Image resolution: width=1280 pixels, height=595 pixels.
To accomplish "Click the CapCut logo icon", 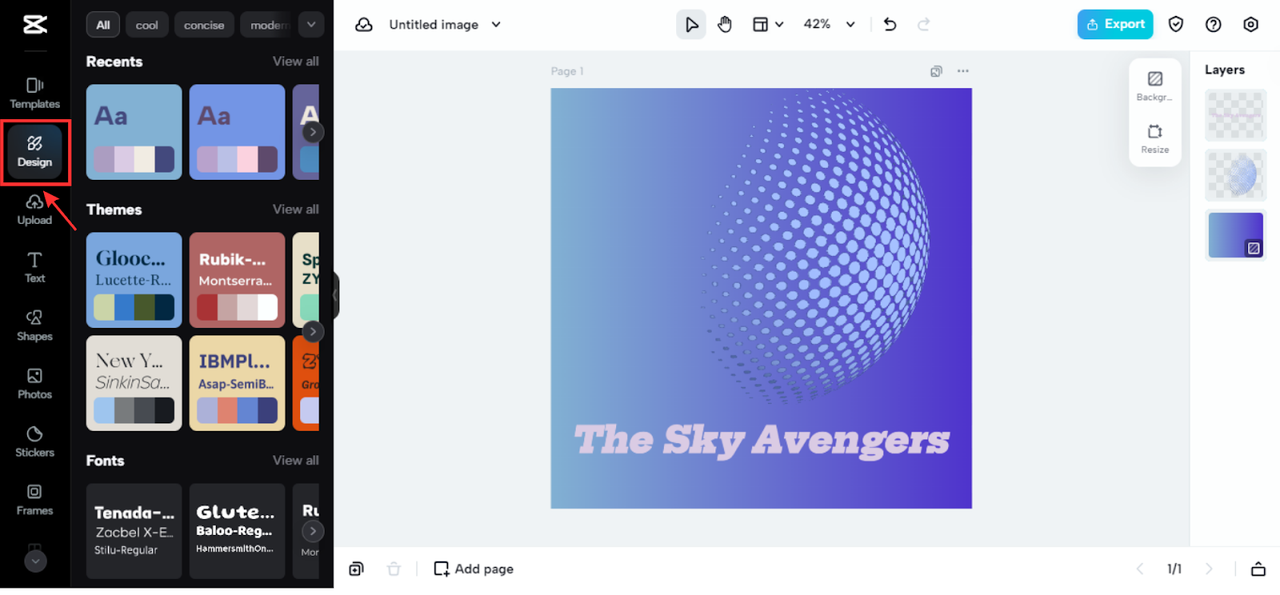I will 34,25.
